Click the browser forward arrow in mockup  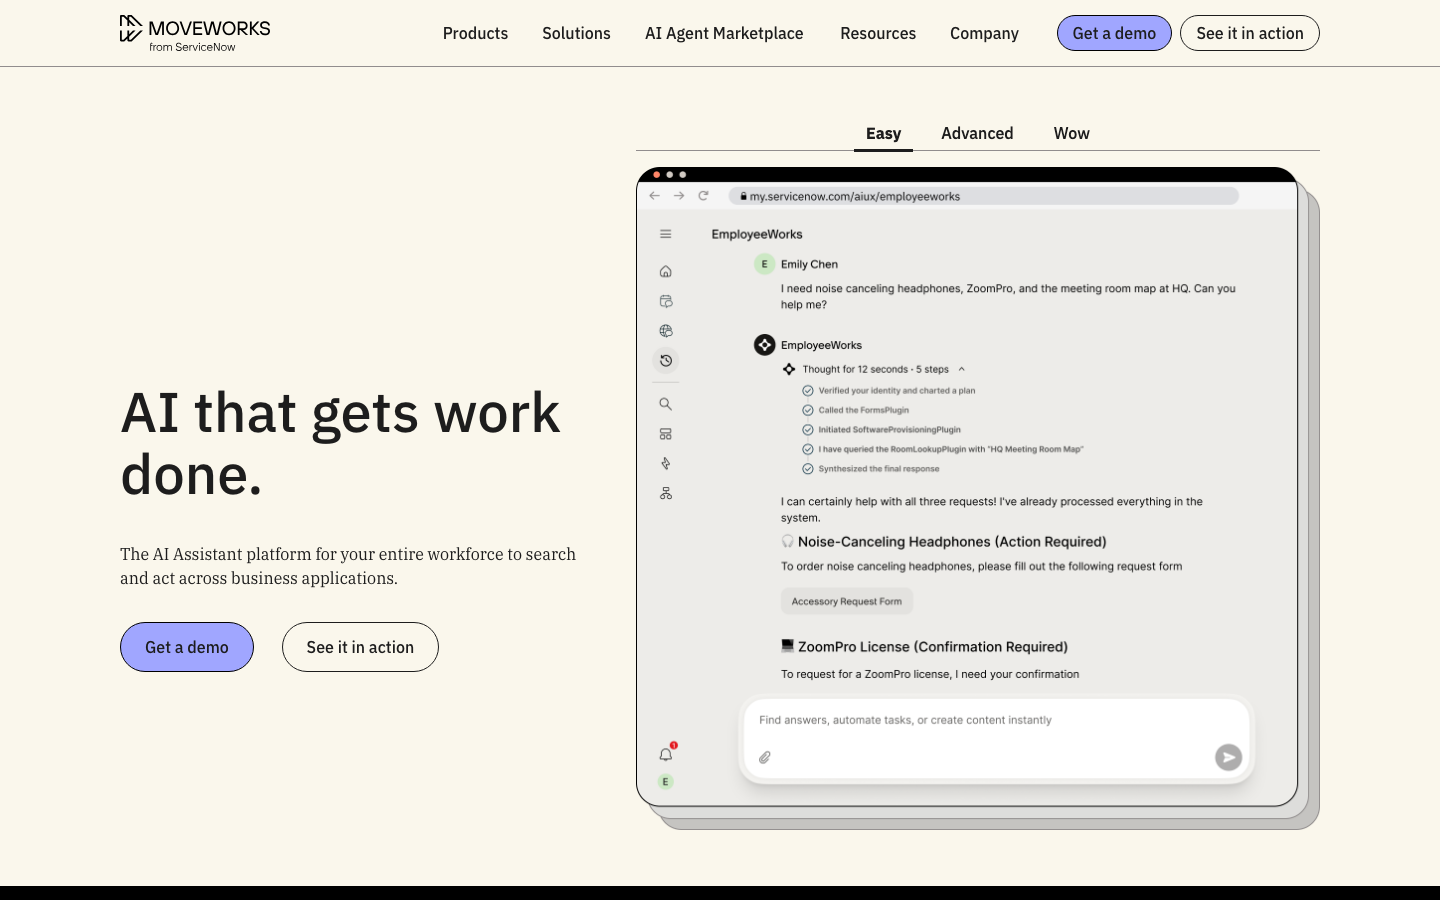coord(679,196)
